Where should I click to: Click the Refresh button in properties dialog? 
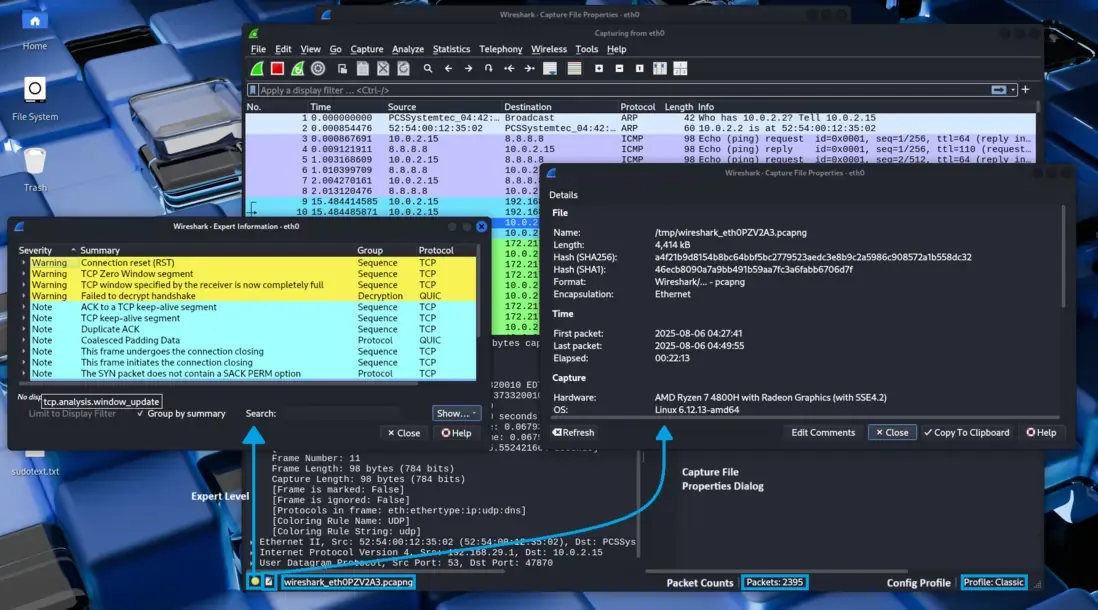[x=574, y=433]
